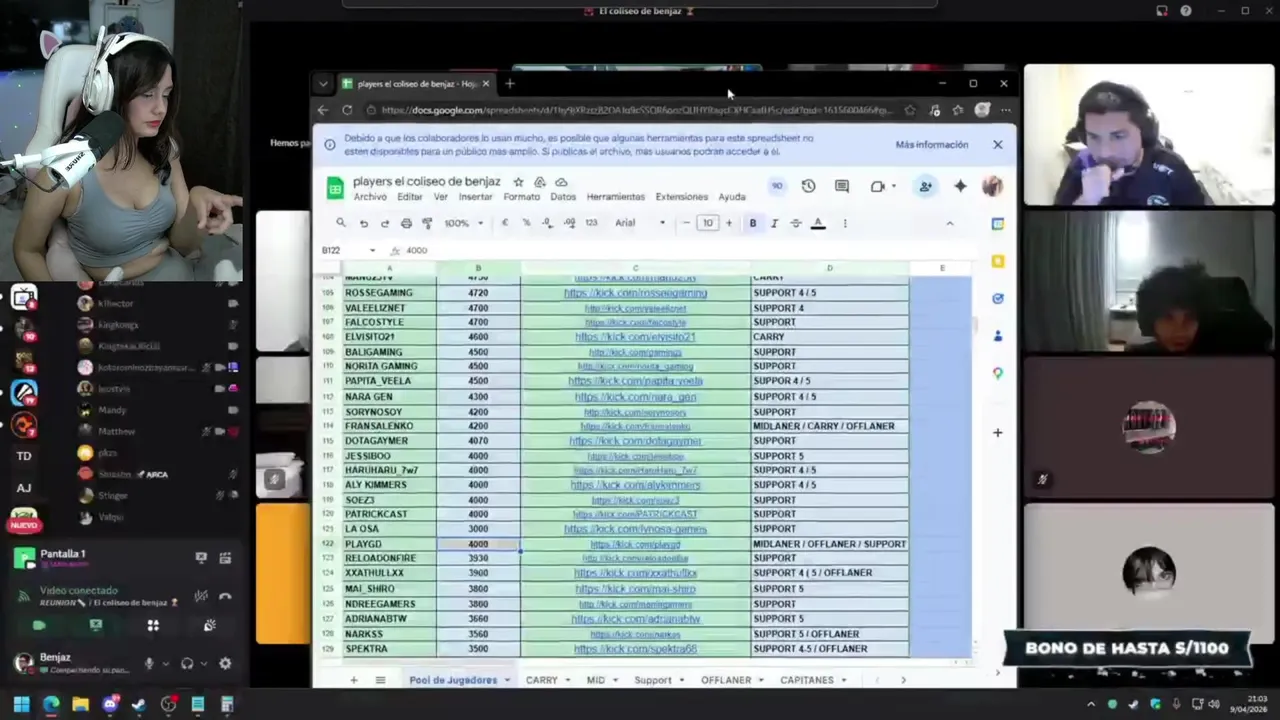Screen dimensions: 1280x720
Task: Click the font size 10 field
Action: point(708,223)
